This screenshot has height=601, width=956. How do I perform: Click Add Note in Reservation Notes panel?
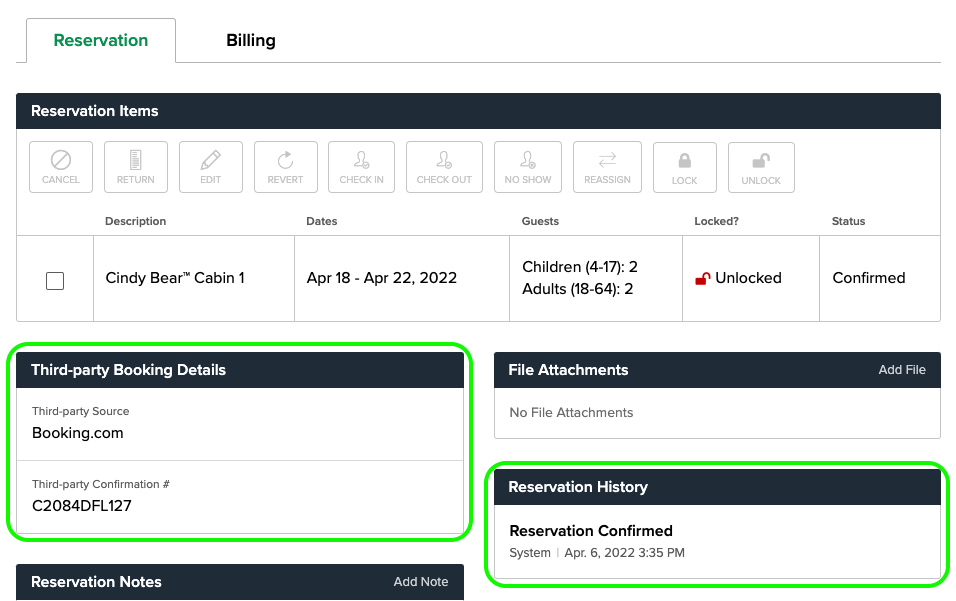tap(421, 582)
